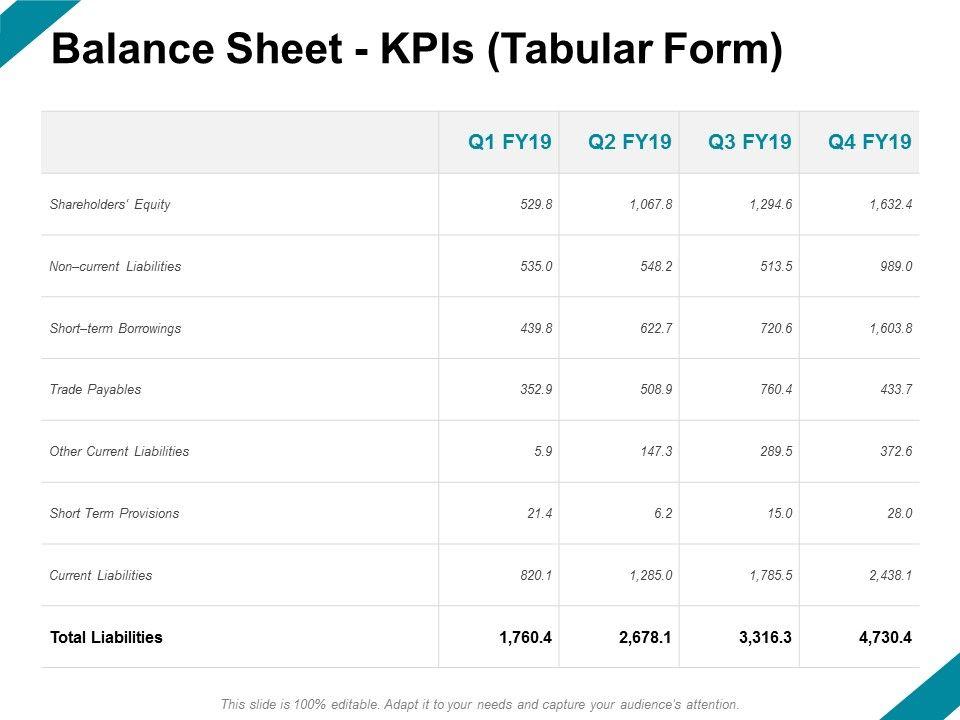
Task: Select the Shareholders' Equity row label
Action: click(x=110, y=205)
